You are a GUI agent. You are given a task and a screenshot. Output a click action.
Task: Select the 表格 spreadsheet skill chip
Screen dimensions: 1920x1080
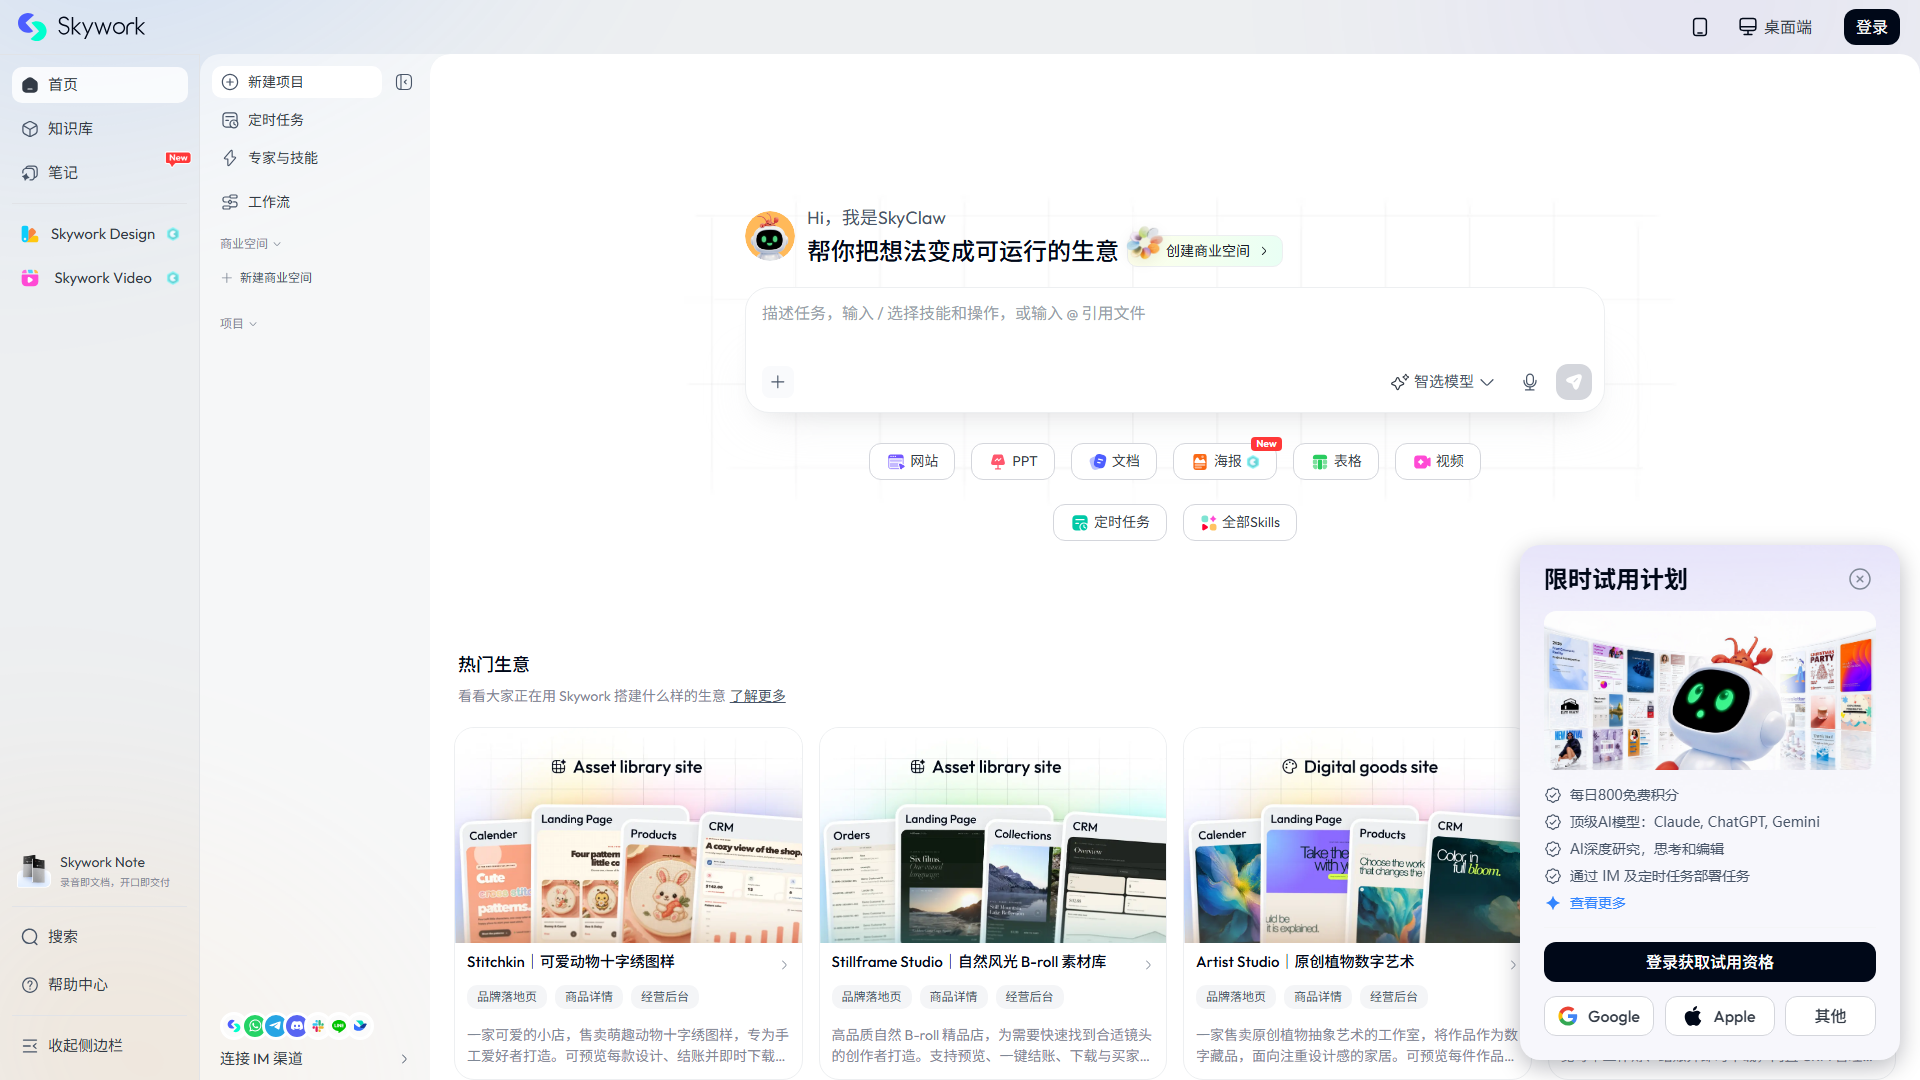(x=1336, y=461)
